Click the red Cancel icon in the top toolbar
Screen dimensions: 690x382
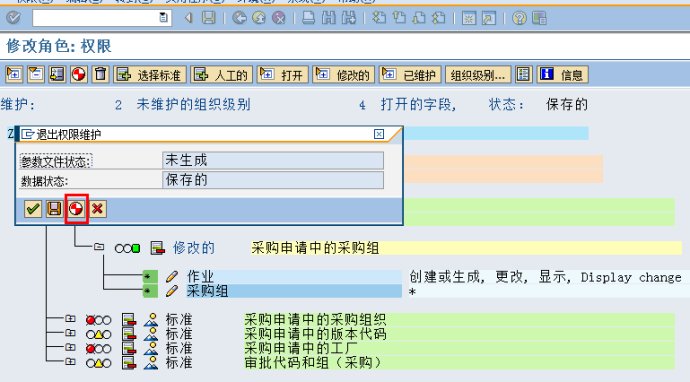coord(279,18)
